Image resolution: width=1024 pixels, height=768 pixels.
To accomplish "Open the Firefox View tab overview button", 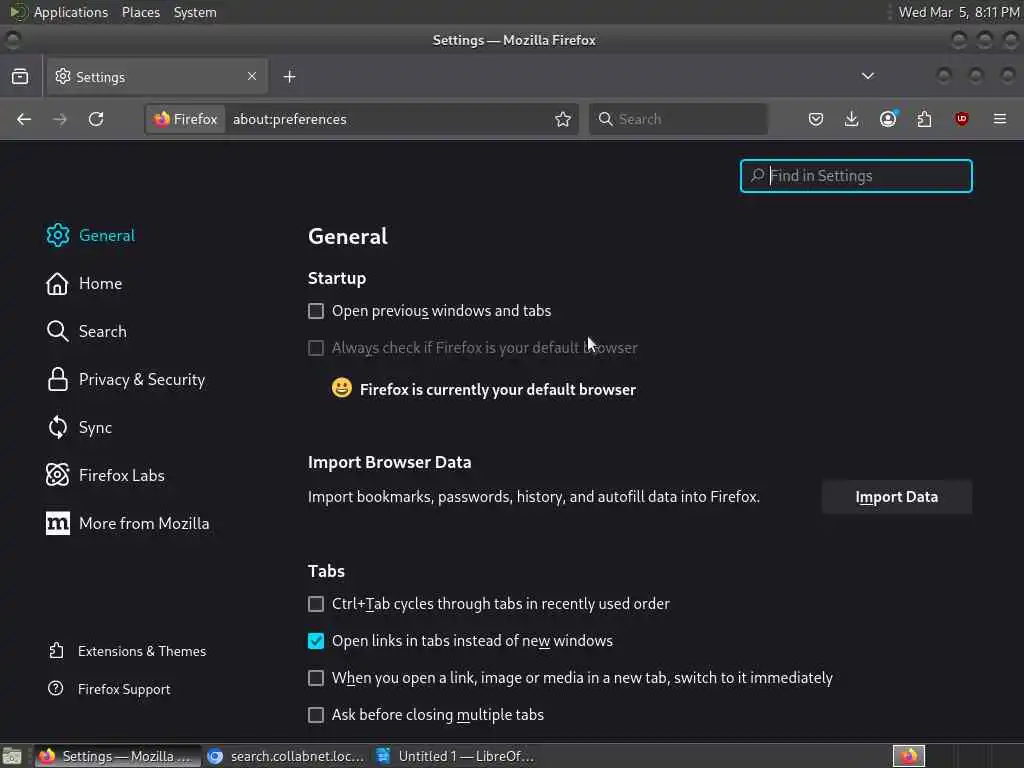I will (20, 77).
